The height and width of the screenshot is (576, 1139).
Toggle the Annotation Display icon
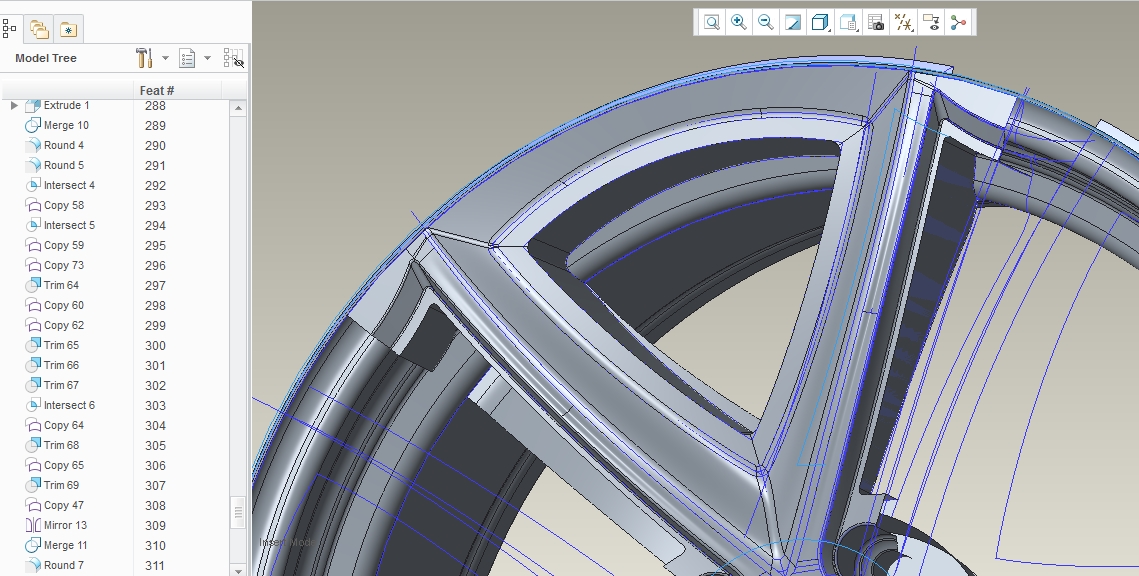tap(931, 23)
